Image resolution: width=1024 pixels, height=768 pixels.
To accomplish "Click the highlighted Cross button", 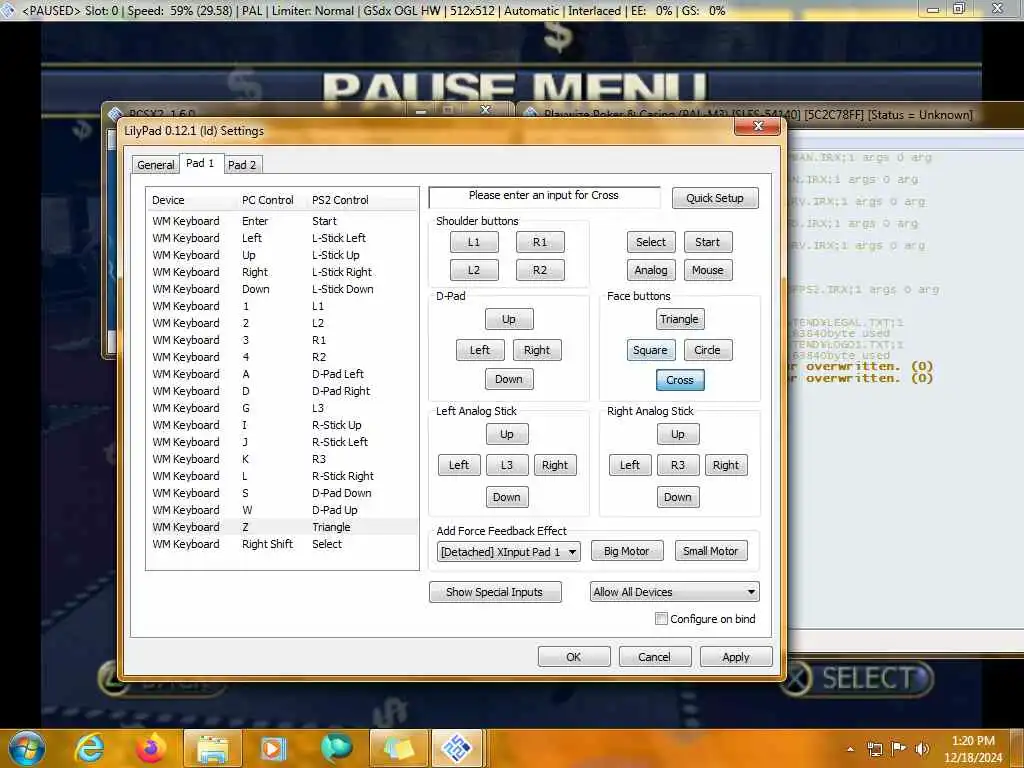I will pyautogui.click(x=680, y=380).
